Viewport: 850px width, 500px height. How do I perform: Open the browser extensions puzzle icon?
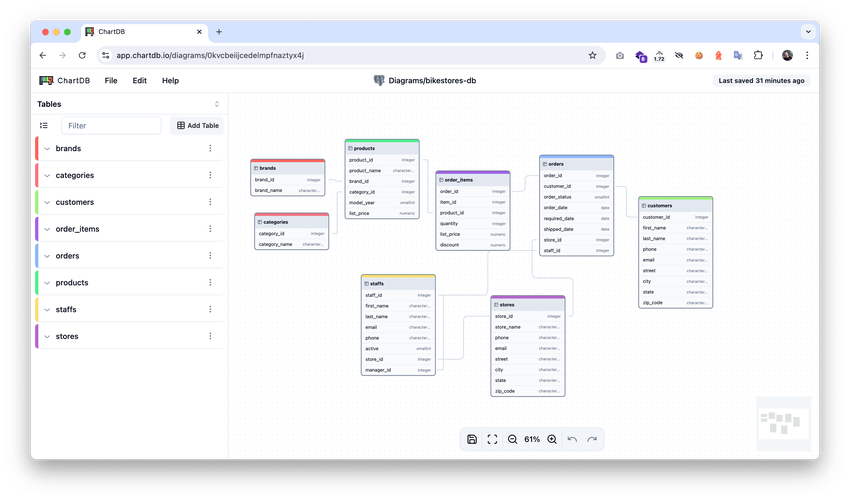pyautogui.click(x=758, y=55)
